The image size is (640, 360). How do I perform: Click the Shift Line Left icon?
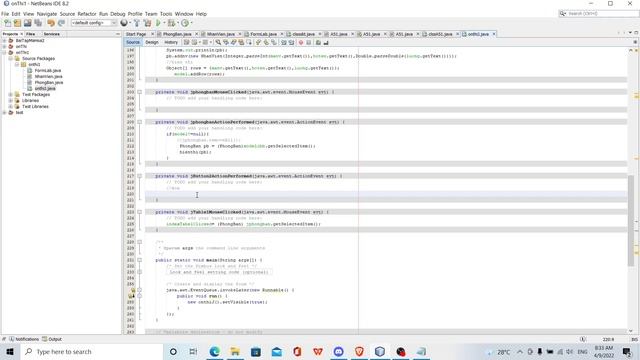tap(284, 42)
